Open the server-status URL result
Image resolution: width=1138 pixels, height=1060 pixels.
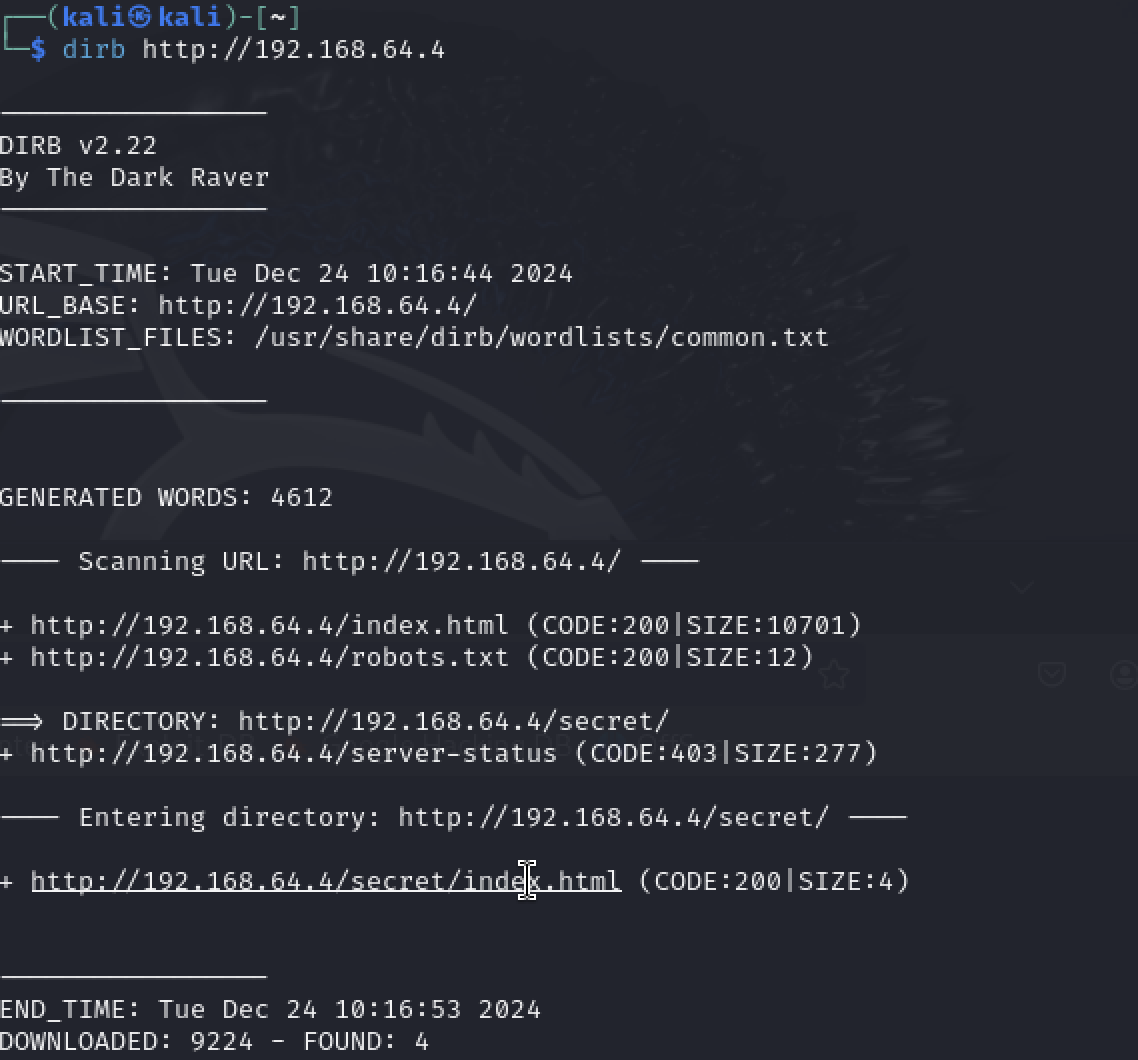coord(293,753)
